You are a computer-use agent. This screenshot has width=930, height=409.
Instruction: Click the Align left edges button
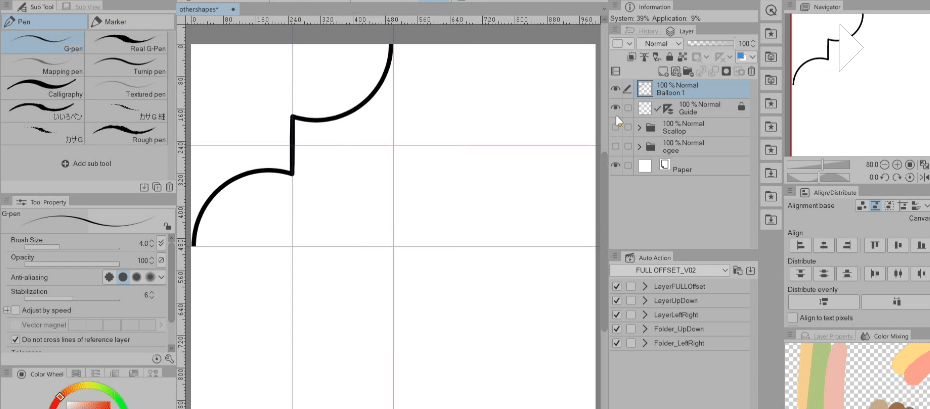tap(801, 245)
